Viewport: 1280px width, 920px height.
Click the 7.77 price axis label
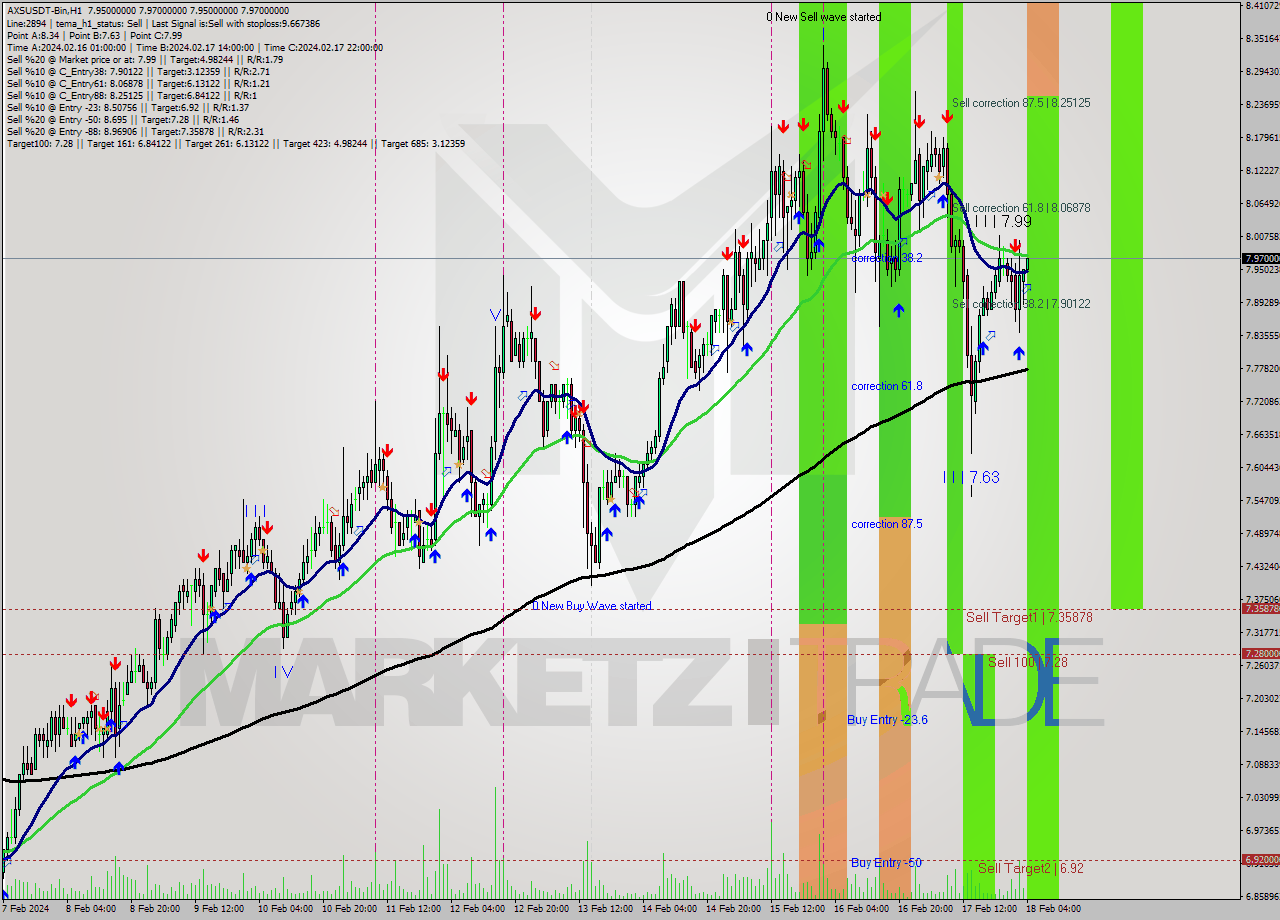tap(1262, 368)
